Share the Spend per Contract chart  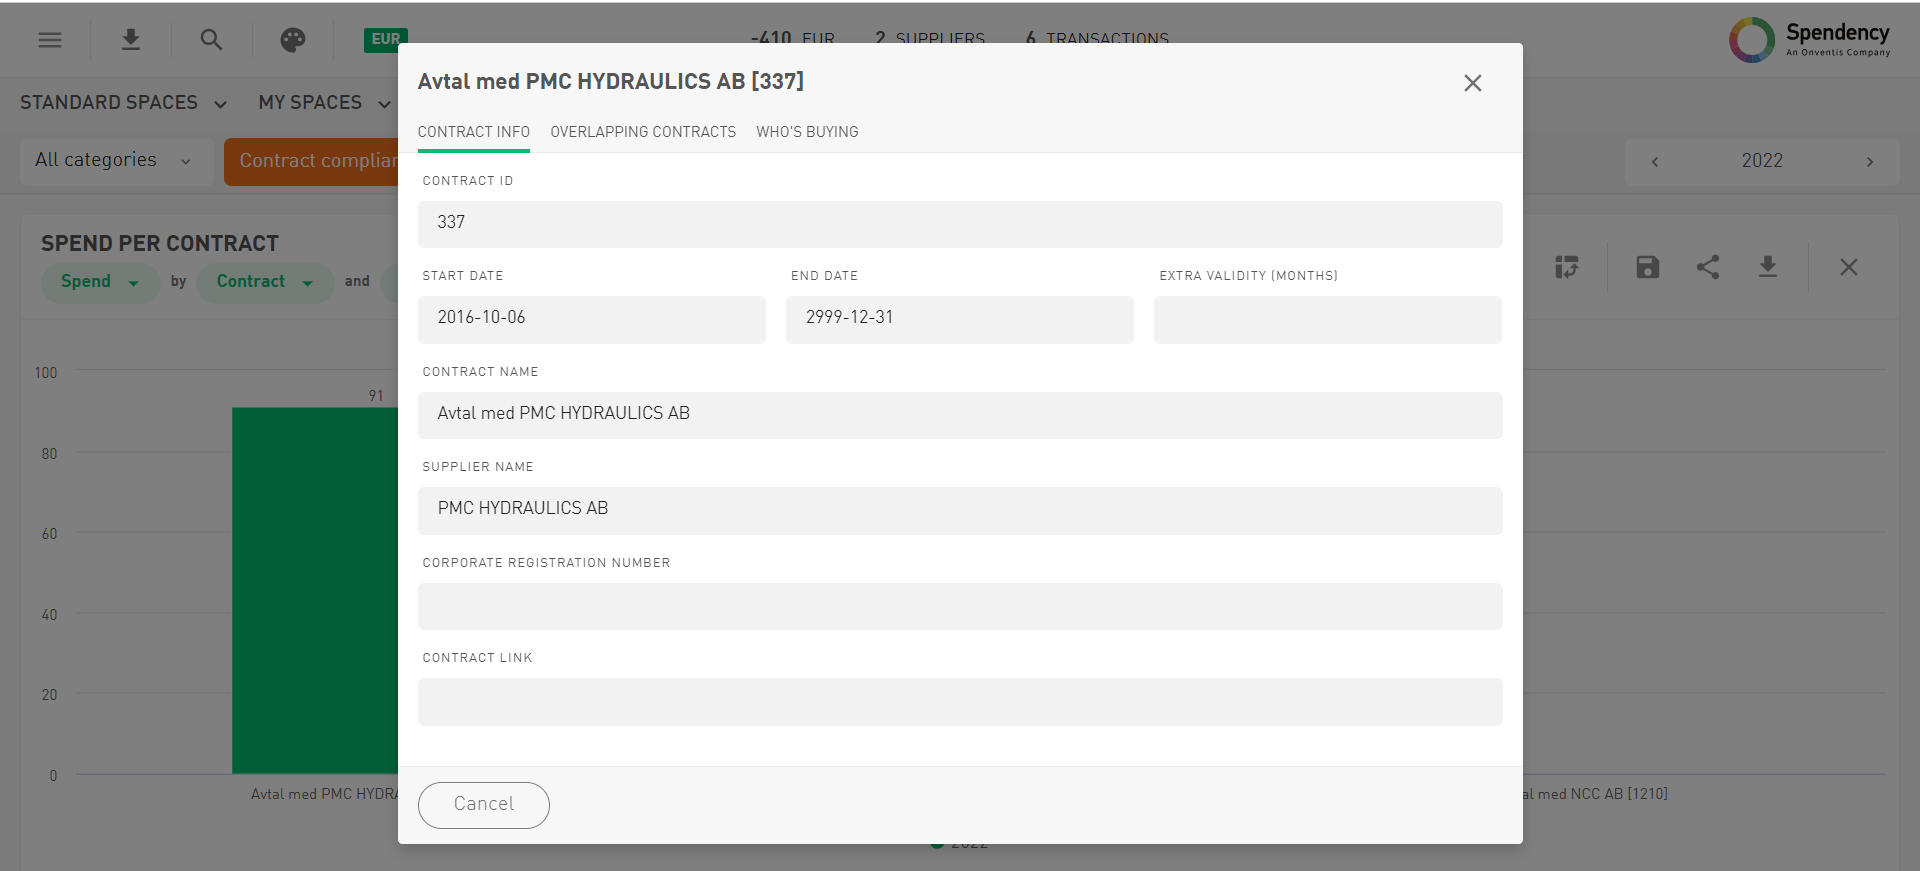click(x=1708, y=267)
